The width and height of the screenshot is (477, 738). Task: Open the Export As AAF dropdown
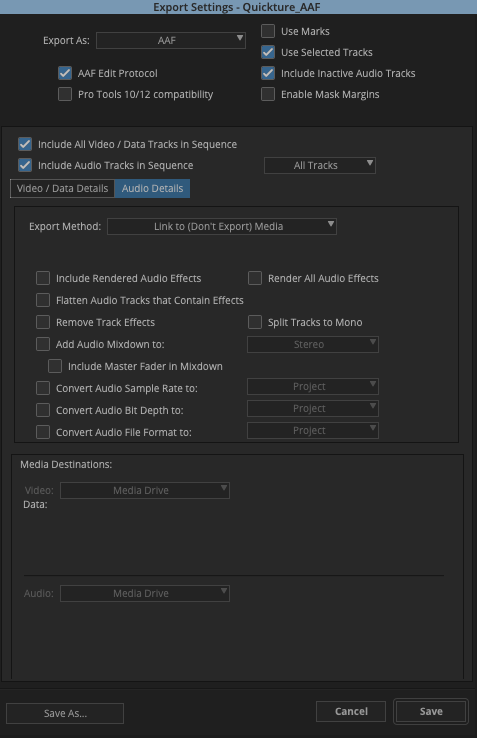170,40
